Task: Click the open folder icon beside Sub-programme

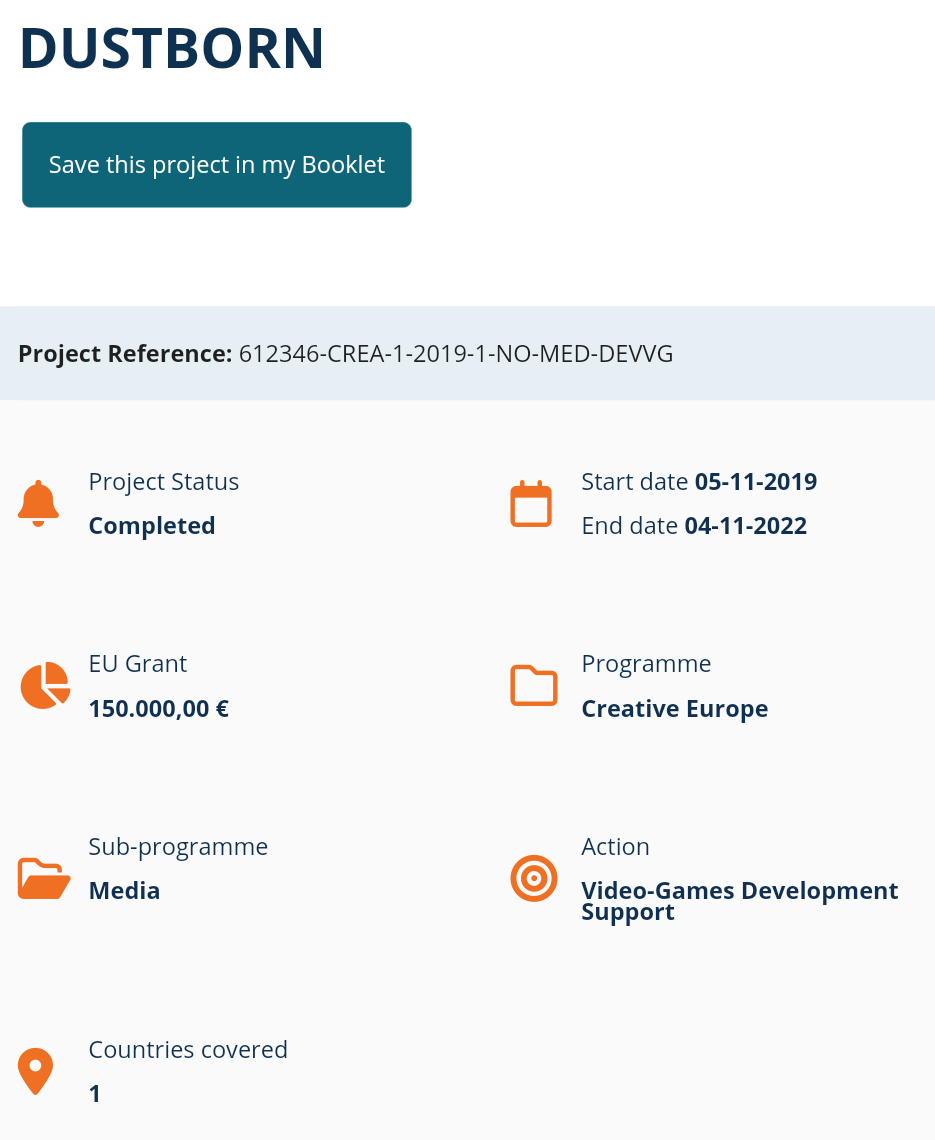Action: point(44,879)
